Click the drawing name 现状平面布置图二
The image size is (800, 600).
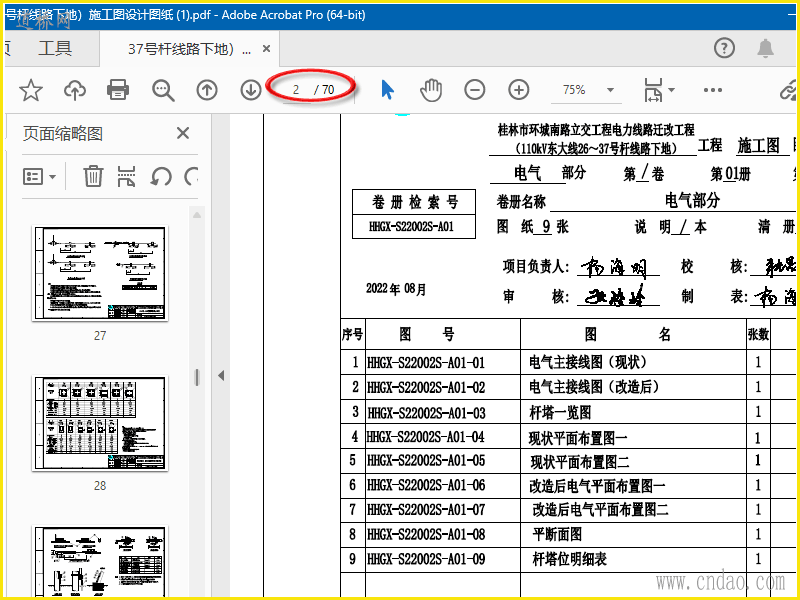tap(579, 462)
